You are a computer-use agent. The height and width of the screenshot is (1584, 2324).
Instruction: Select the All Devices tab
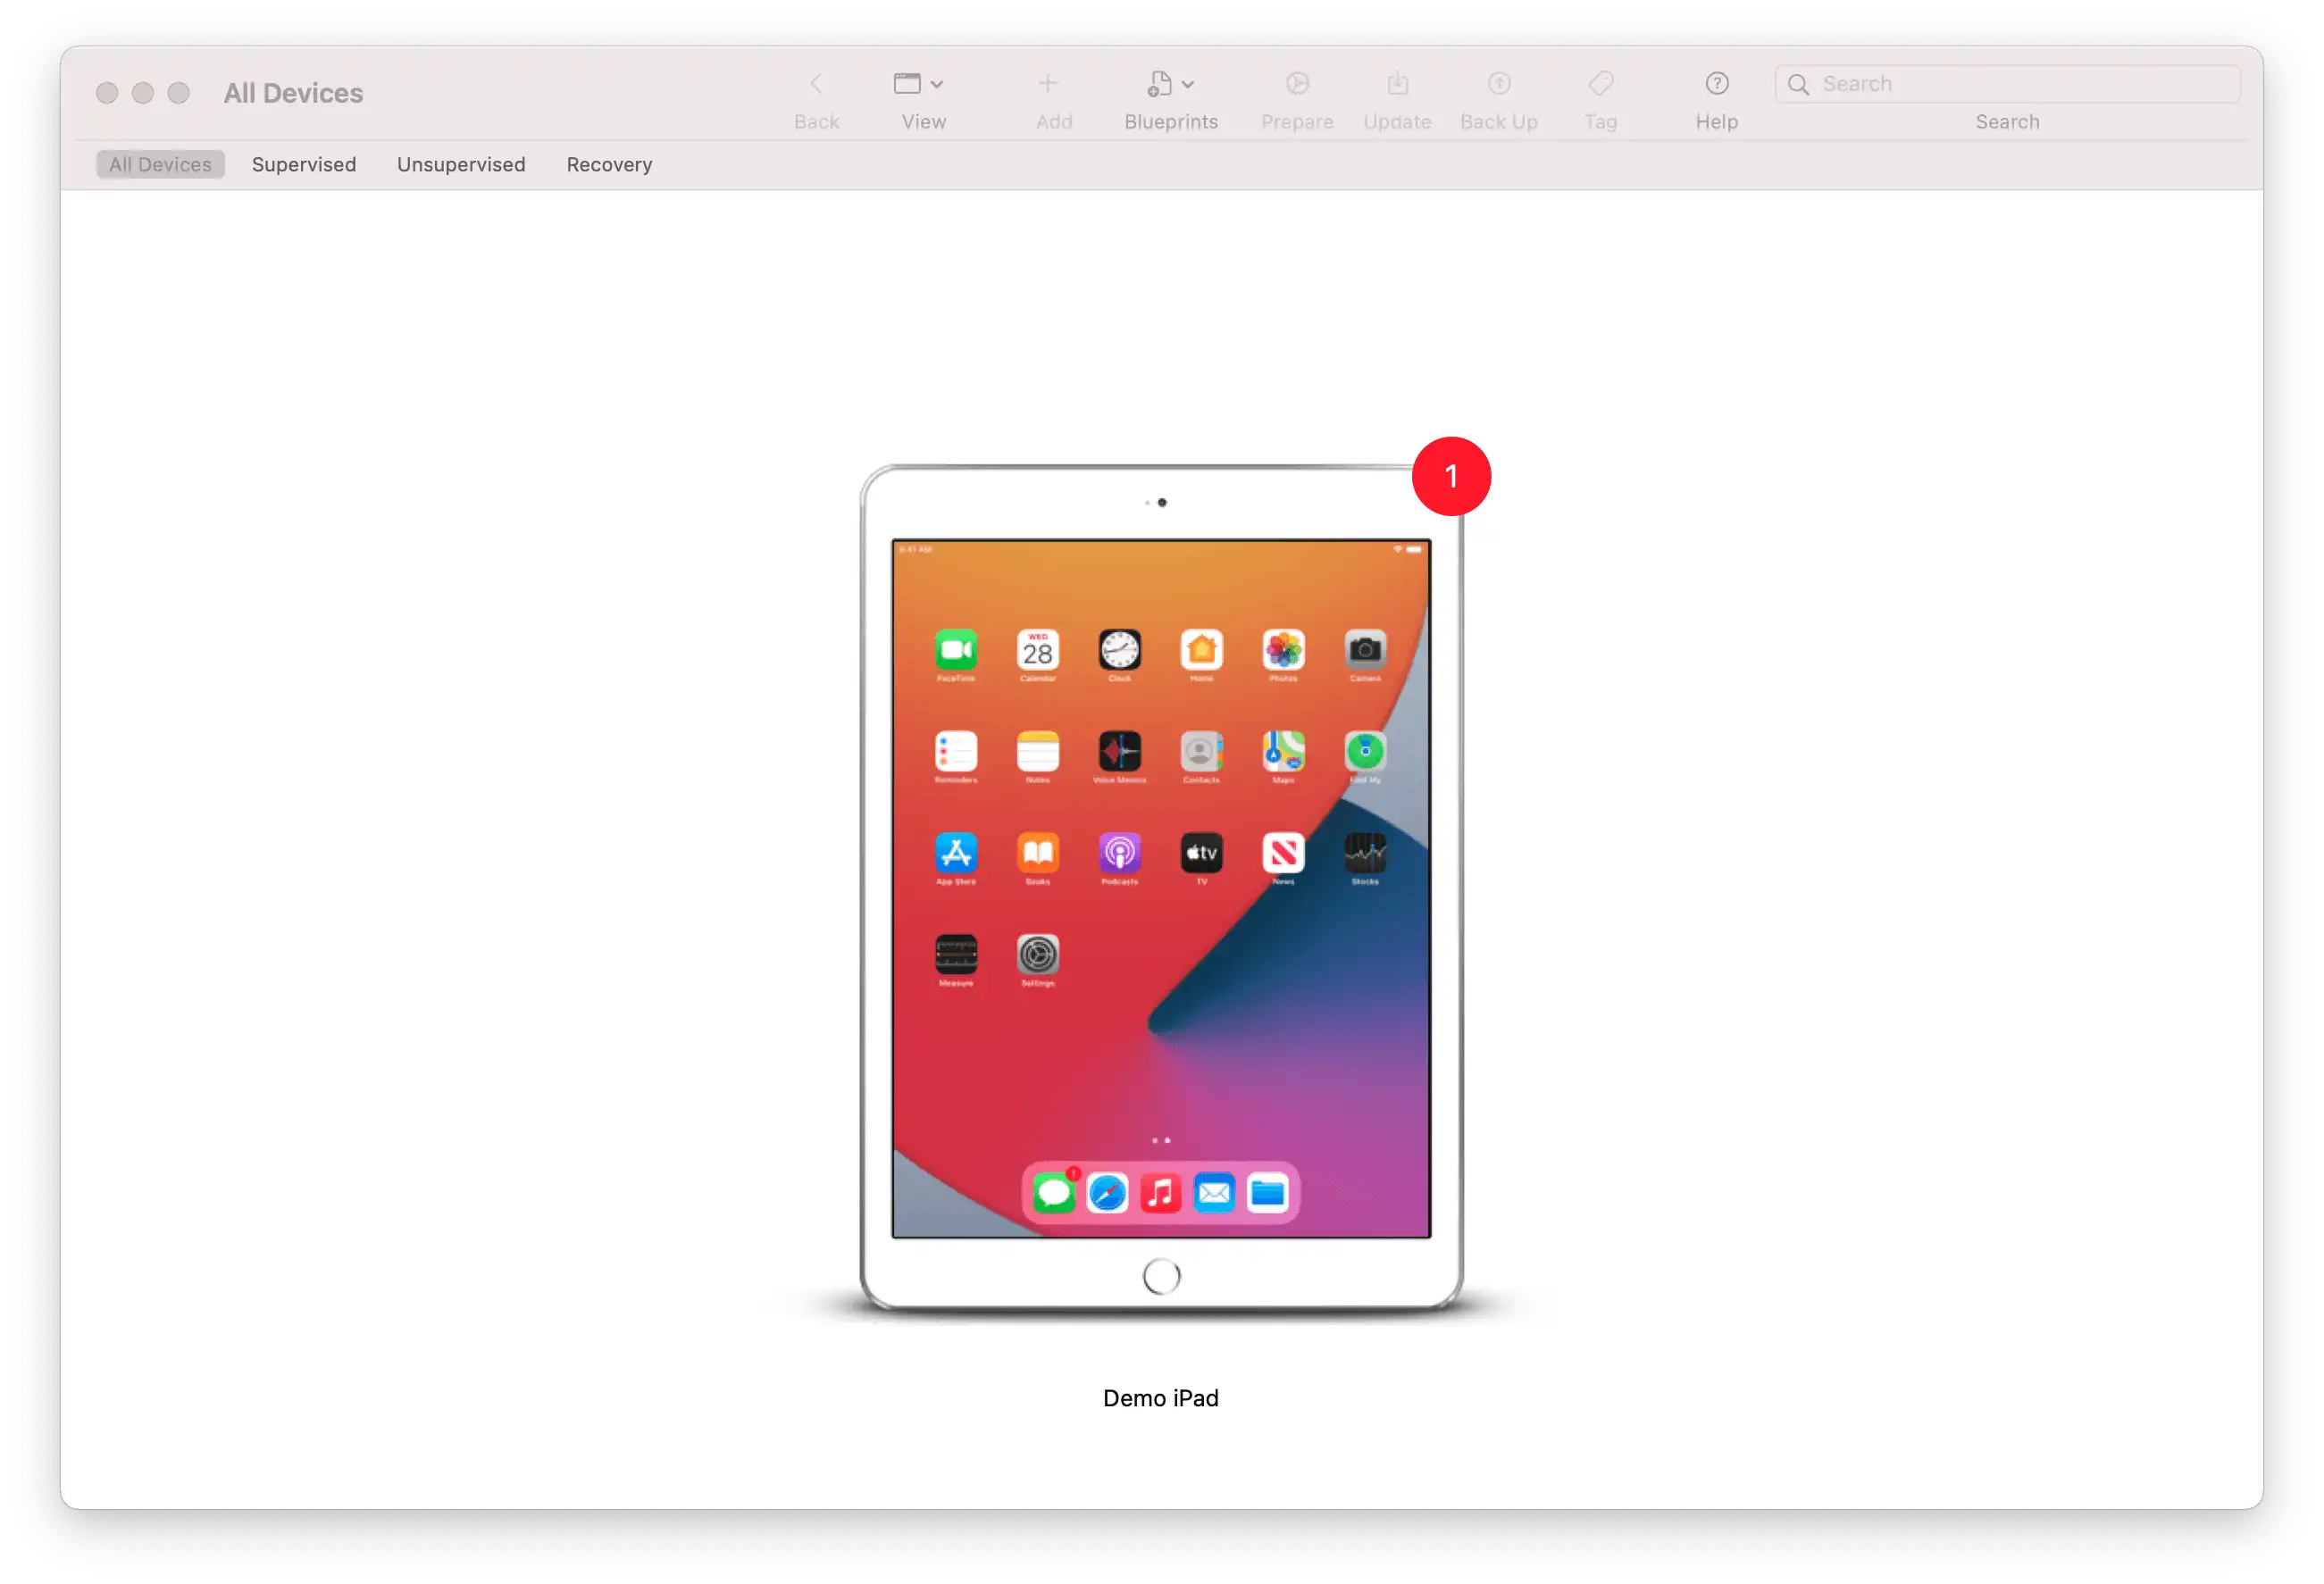(x=160, y=164)
